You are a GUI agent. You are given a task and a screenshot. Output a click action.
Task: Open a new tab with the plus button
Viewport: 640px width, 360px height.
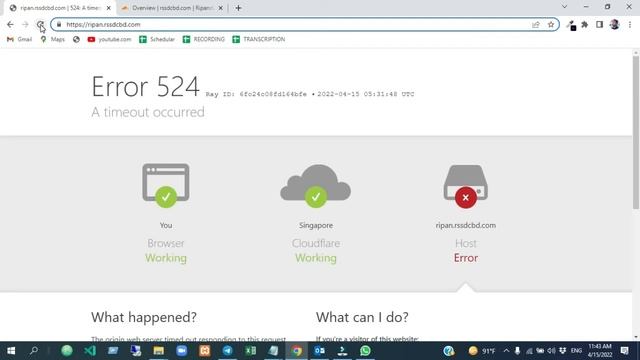click(238, 8)
